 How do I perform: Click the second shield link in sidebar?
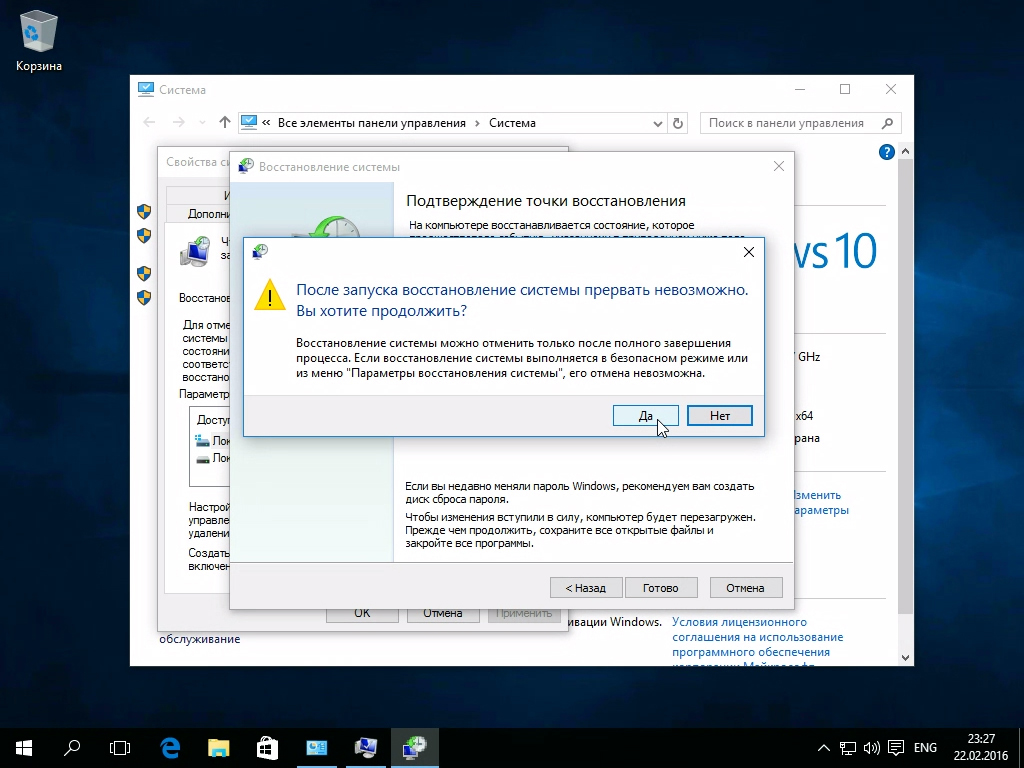click(x=144, y=235)
